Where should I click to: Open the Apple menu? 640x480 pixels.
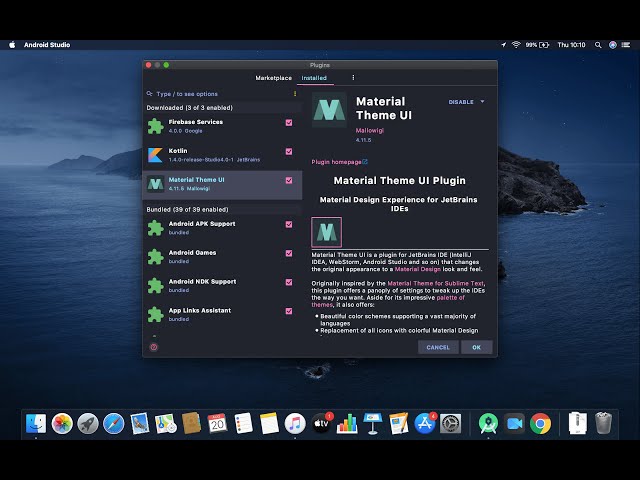(x=12, y=45)
